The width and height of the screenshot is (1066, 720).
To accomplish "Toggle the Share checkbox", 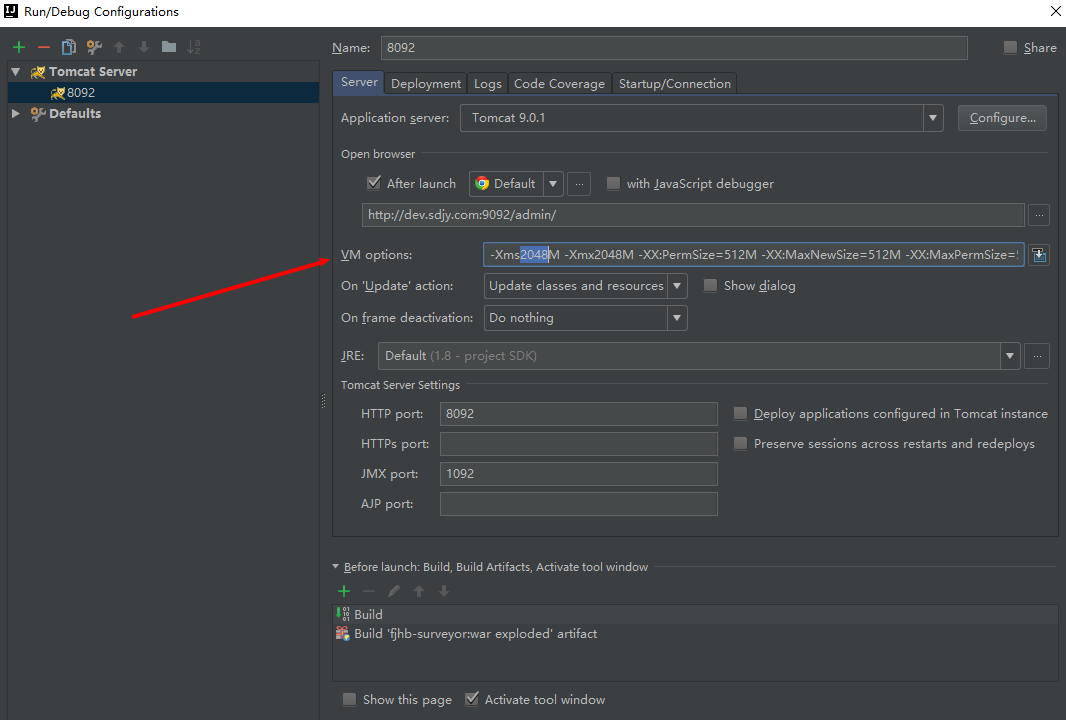I will click(x=1010, y=48).
